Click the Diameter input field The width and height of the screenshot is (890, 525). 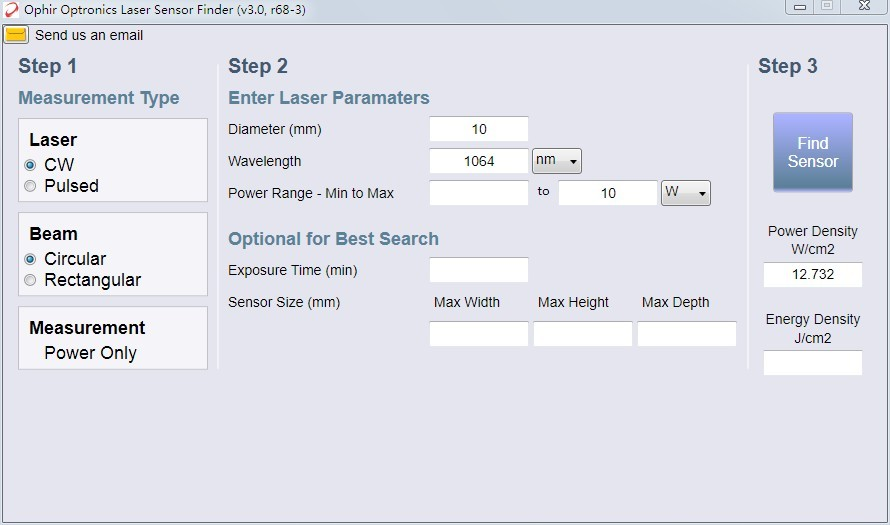coord(479,129)
